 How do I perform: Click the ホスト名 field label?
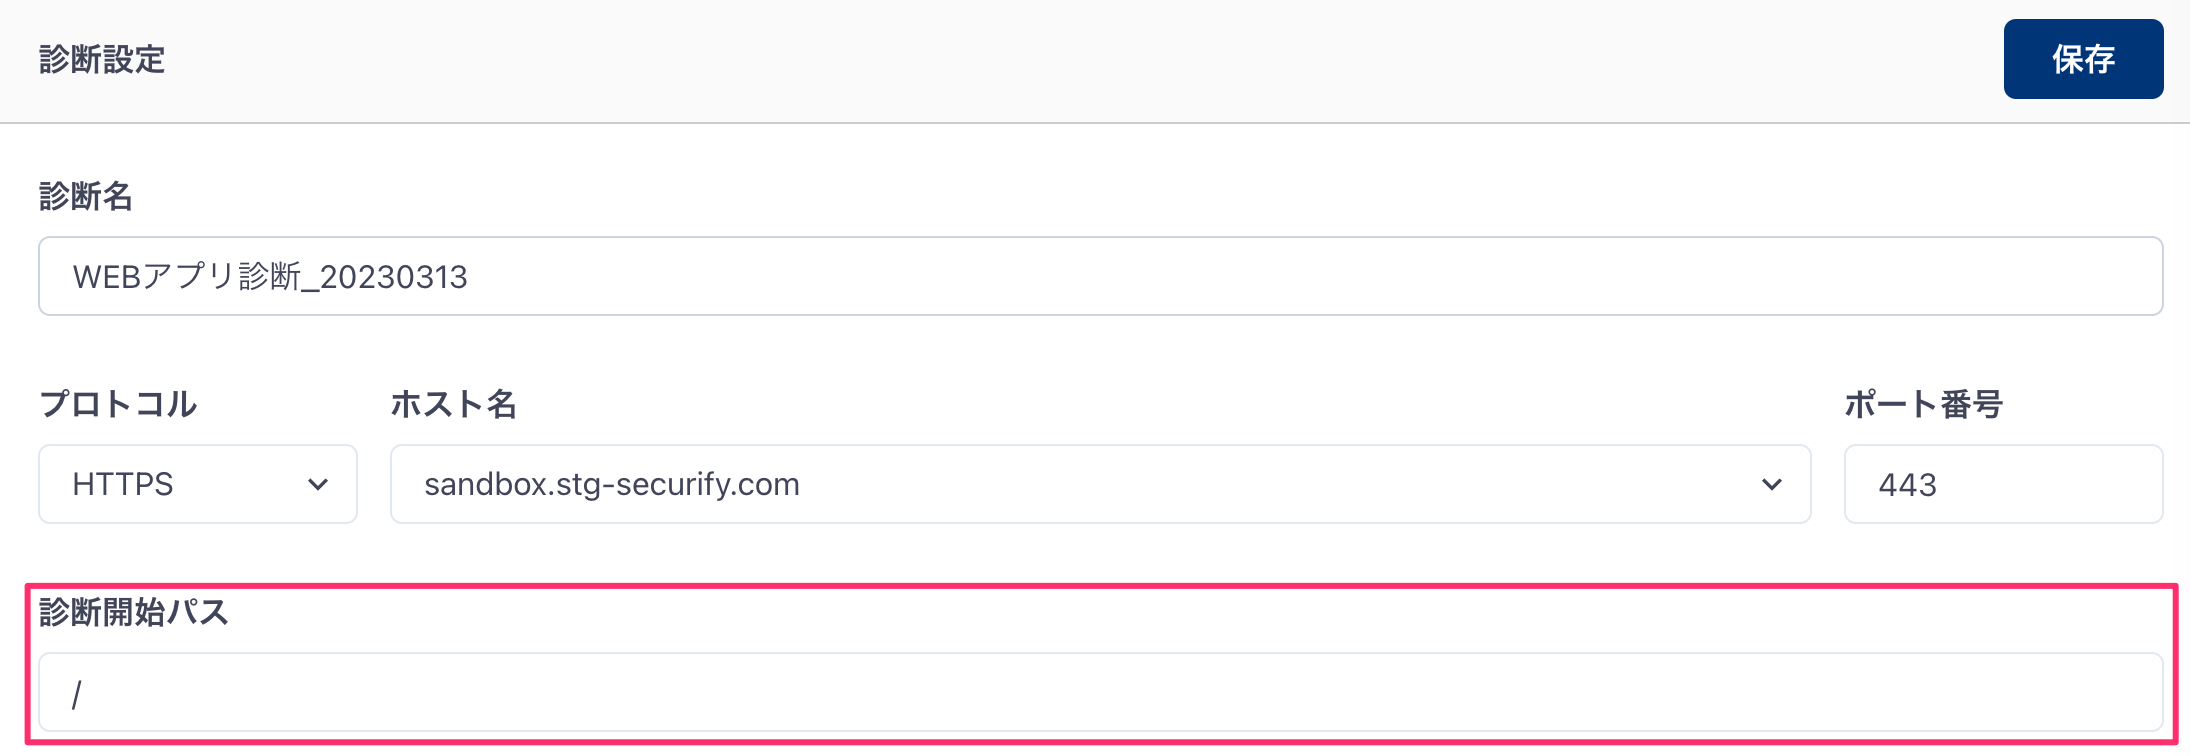point(453,404)
